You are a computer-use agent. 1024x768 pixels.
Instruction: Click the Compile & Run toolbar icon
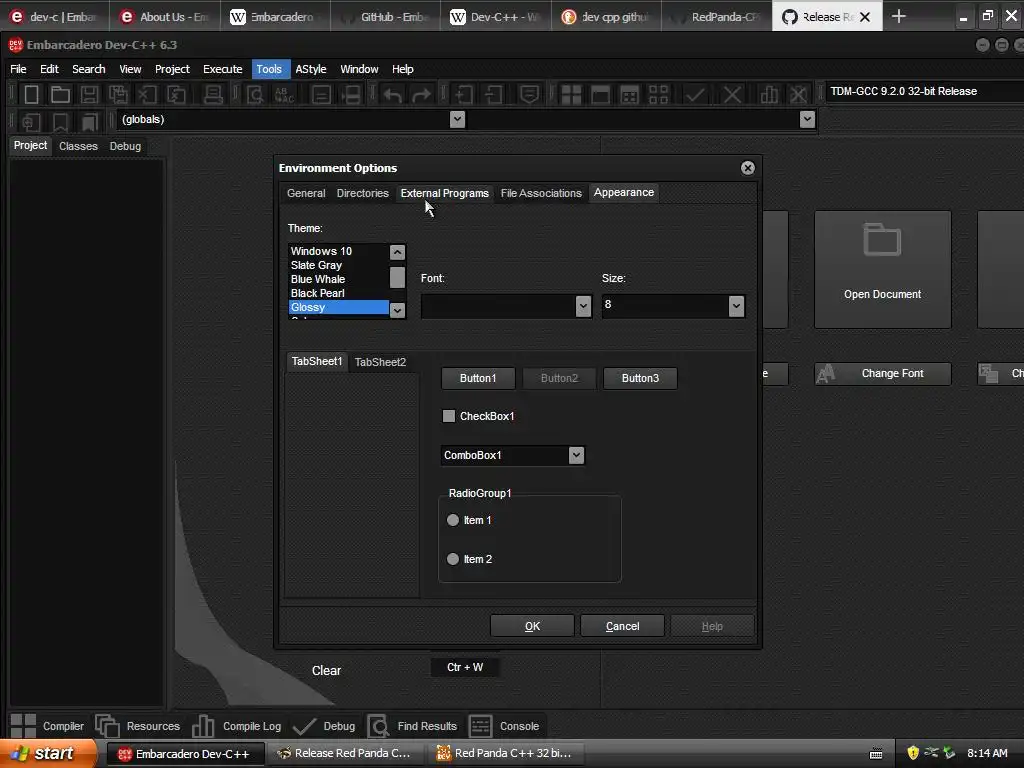[x=630, y=95]
